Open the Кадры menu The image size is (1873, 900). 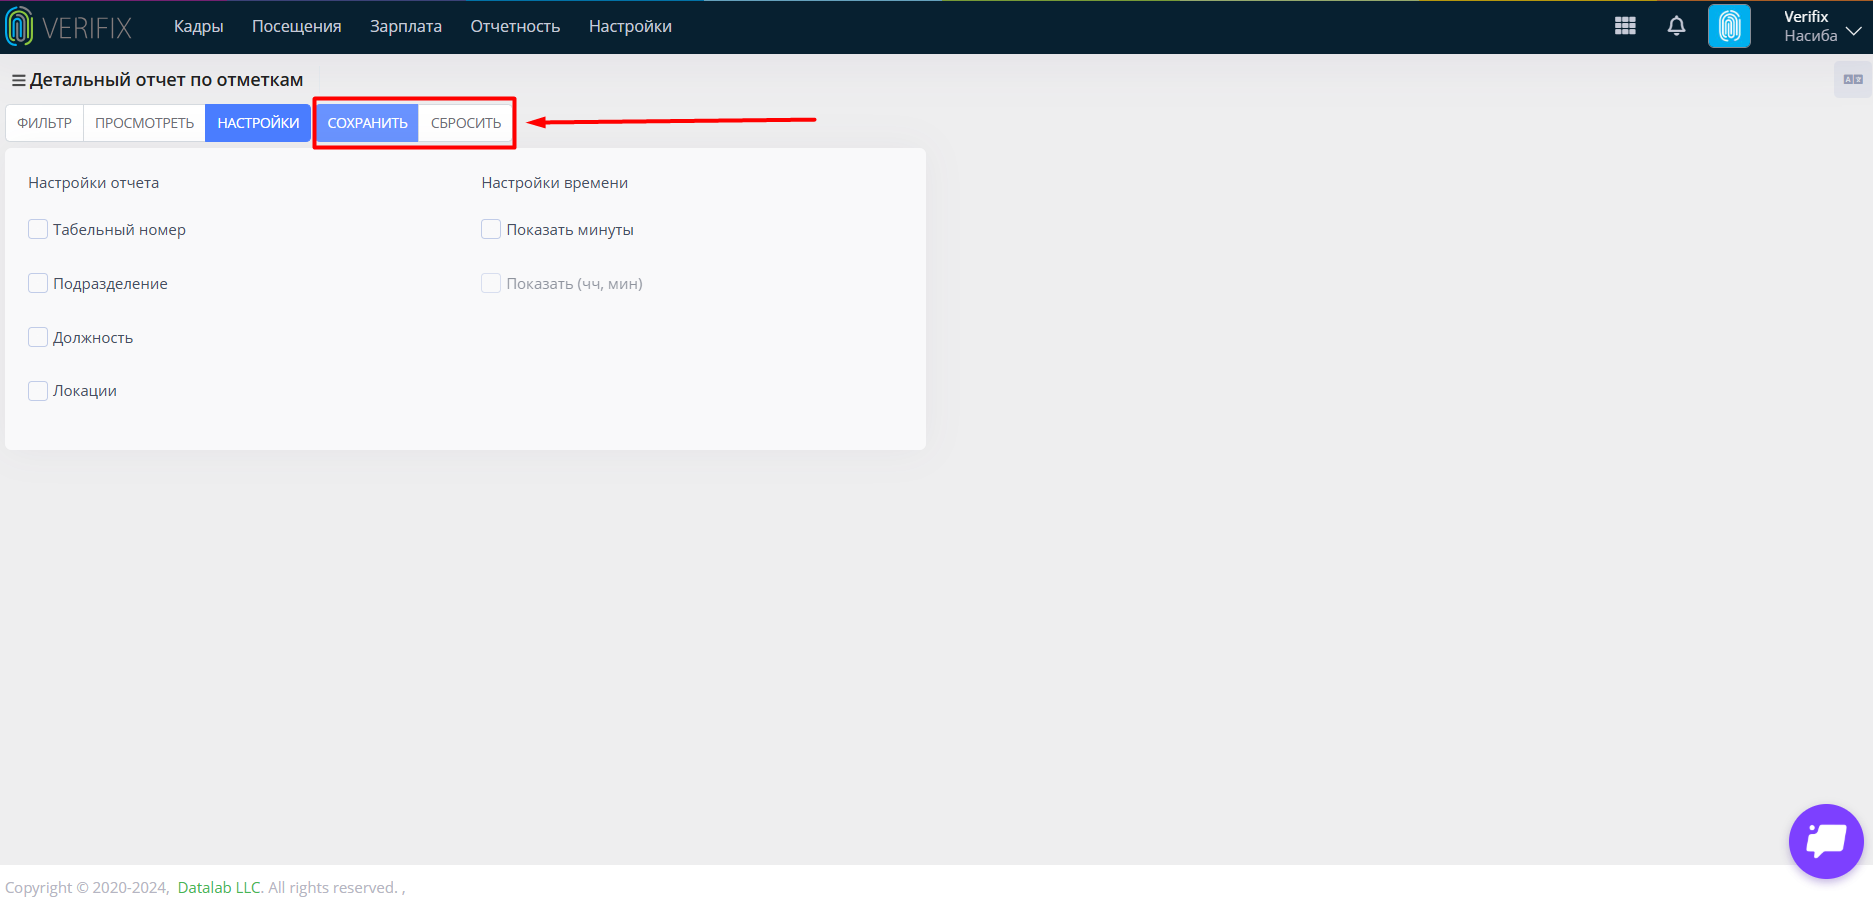point(198,26)
